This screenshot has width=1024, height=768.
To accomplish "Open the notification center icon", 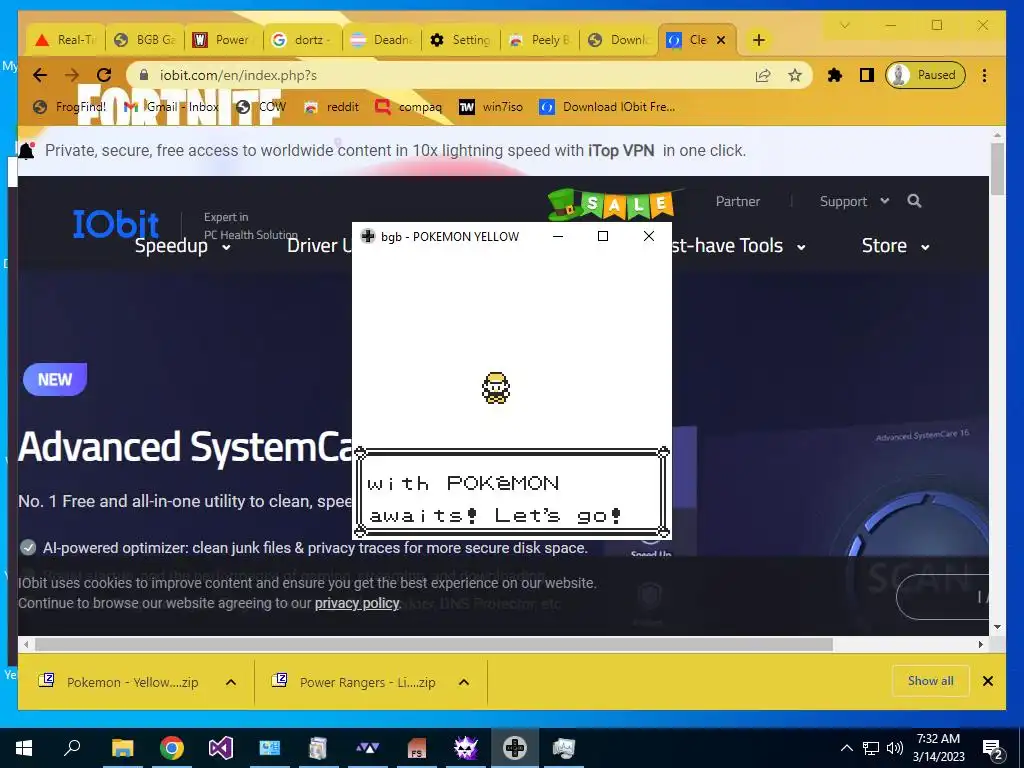I will pos(993,749).
